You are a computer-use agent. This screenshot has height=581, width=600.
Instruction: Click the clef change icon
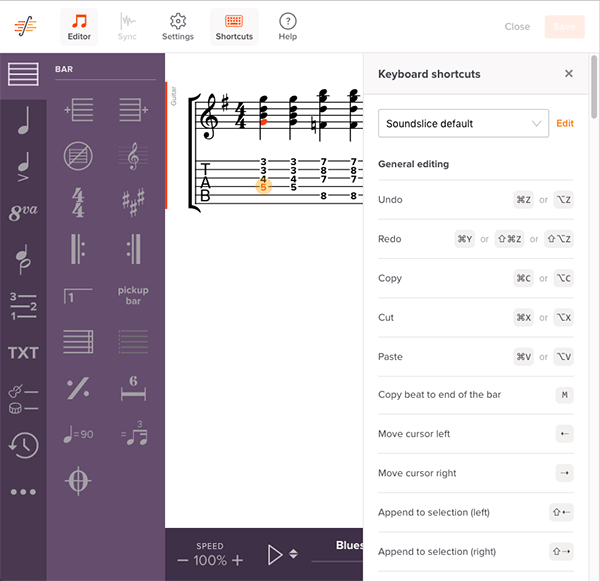[x=133, y=156]
